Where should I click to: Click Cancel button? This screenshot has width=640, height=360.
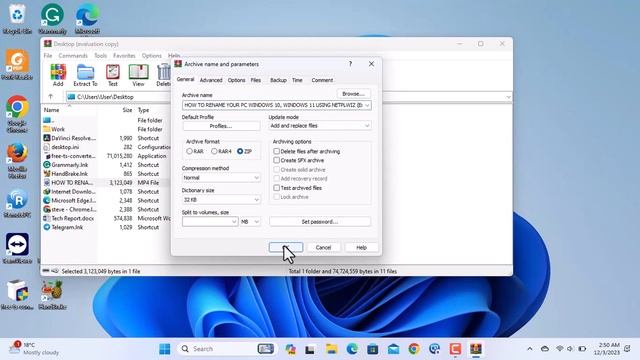coord(323,247)
